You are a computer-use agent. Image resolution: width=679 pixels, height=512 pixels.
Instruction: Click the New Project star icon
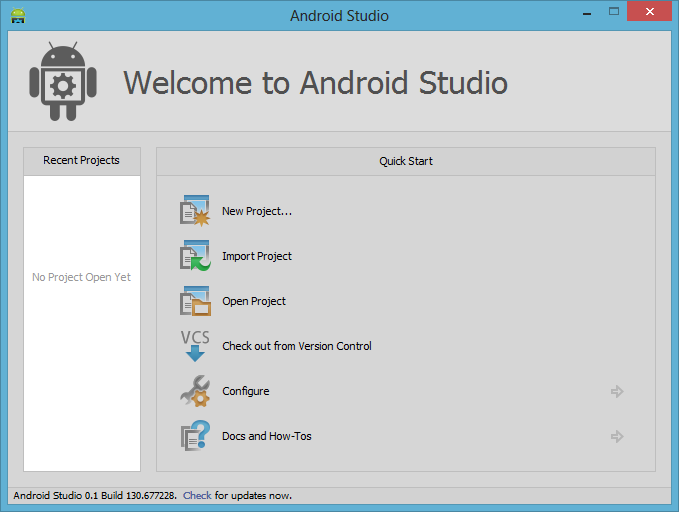click(x=195, y=211)
